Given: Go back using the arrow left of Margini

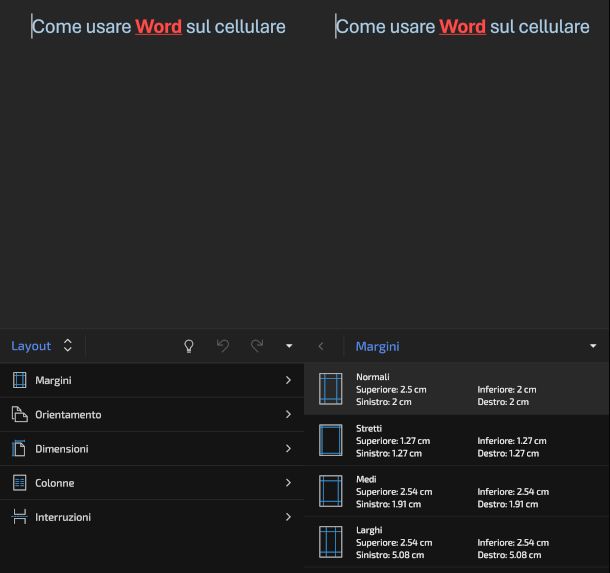Looking at the screenshot, I should point(321,346).
